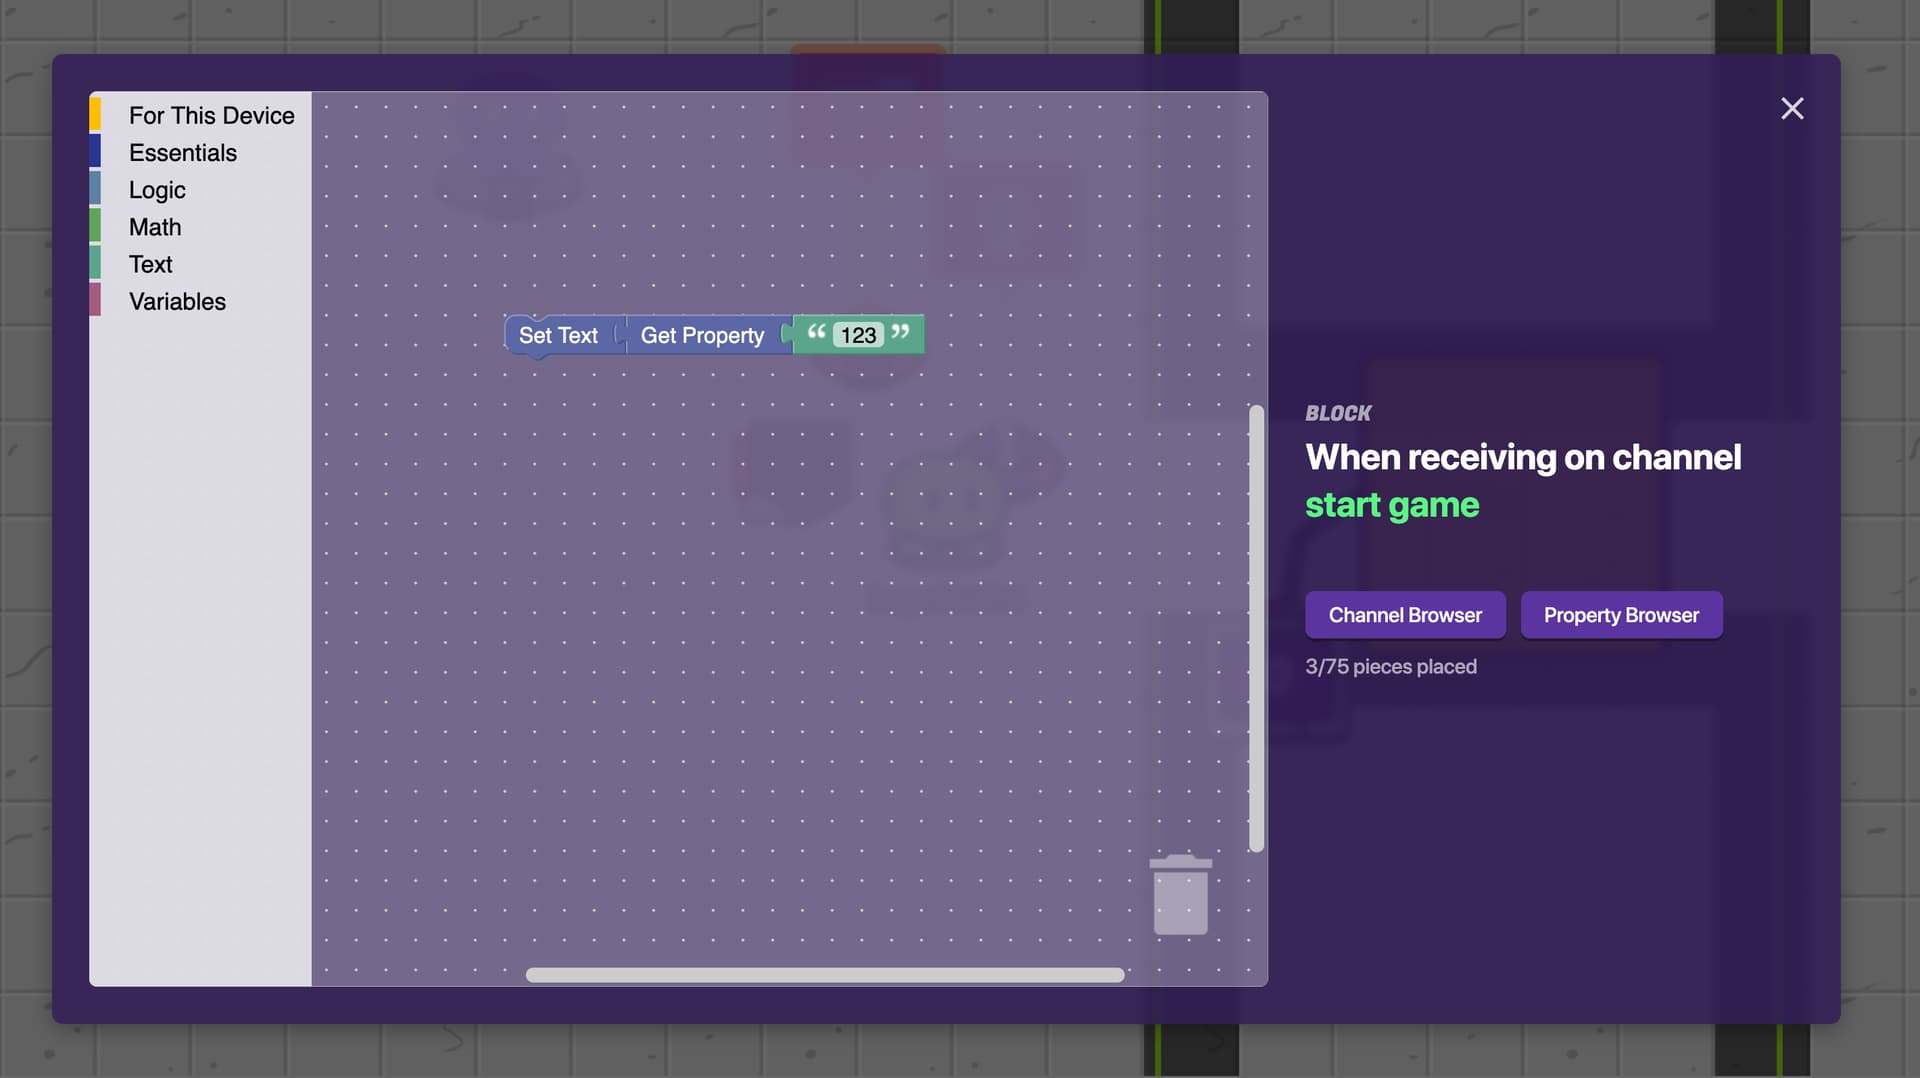Open the Variables block category
Viewport: 1920px width, 1078px height.
point(177,301)
